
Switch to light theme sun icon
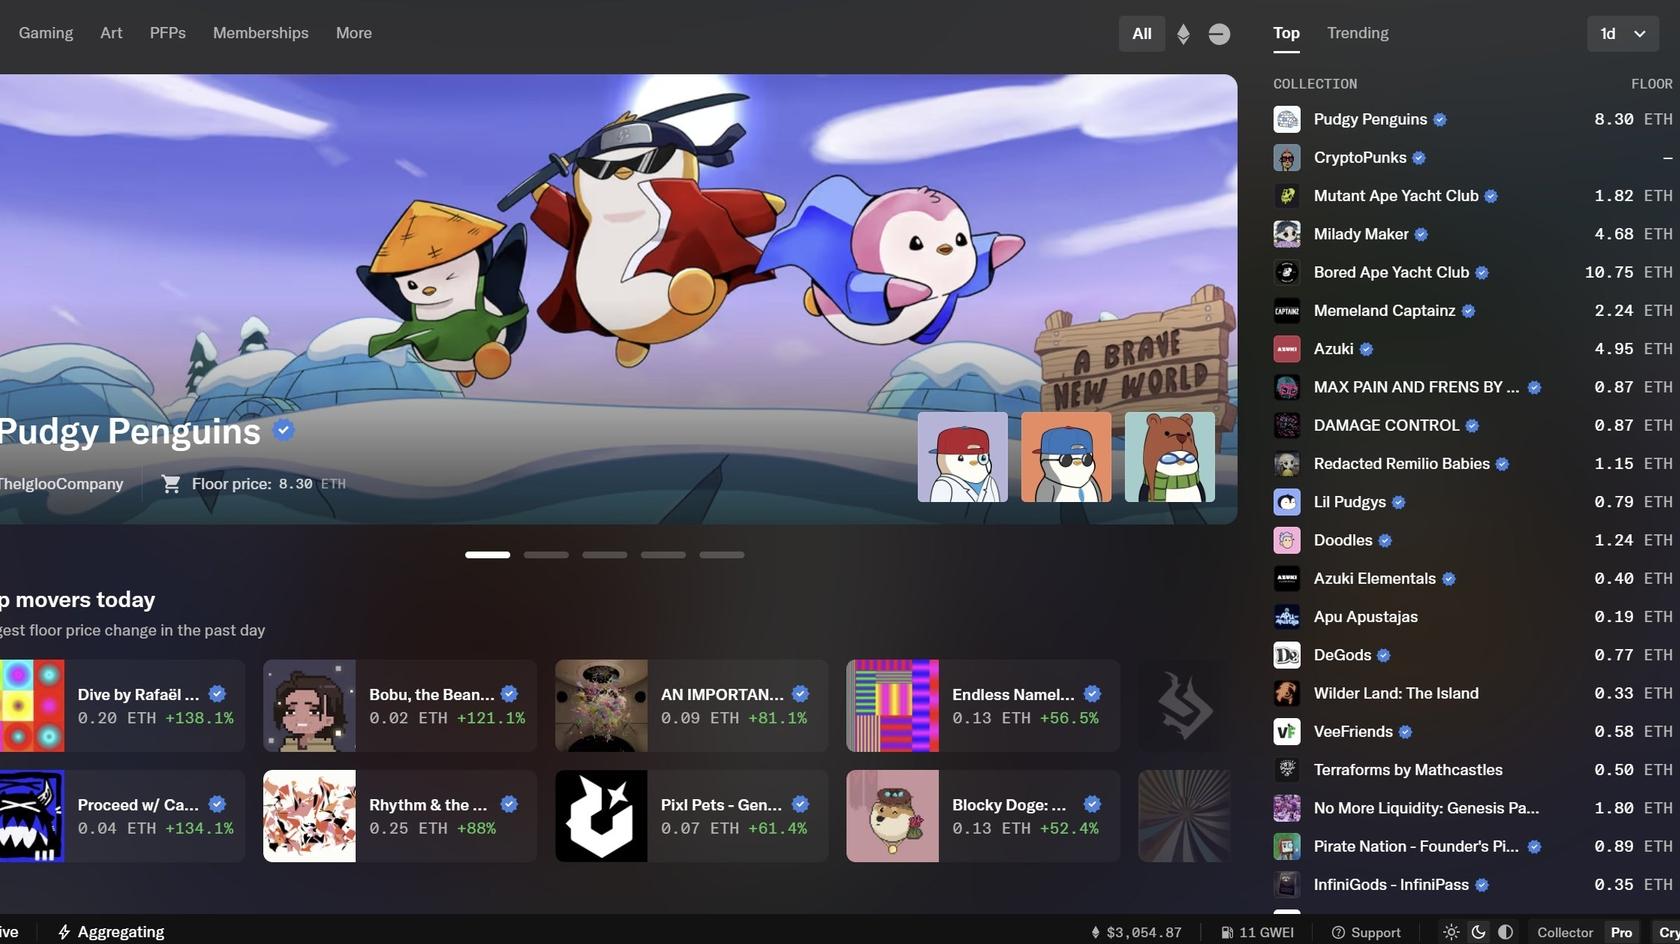click(x=1451, y=932)
